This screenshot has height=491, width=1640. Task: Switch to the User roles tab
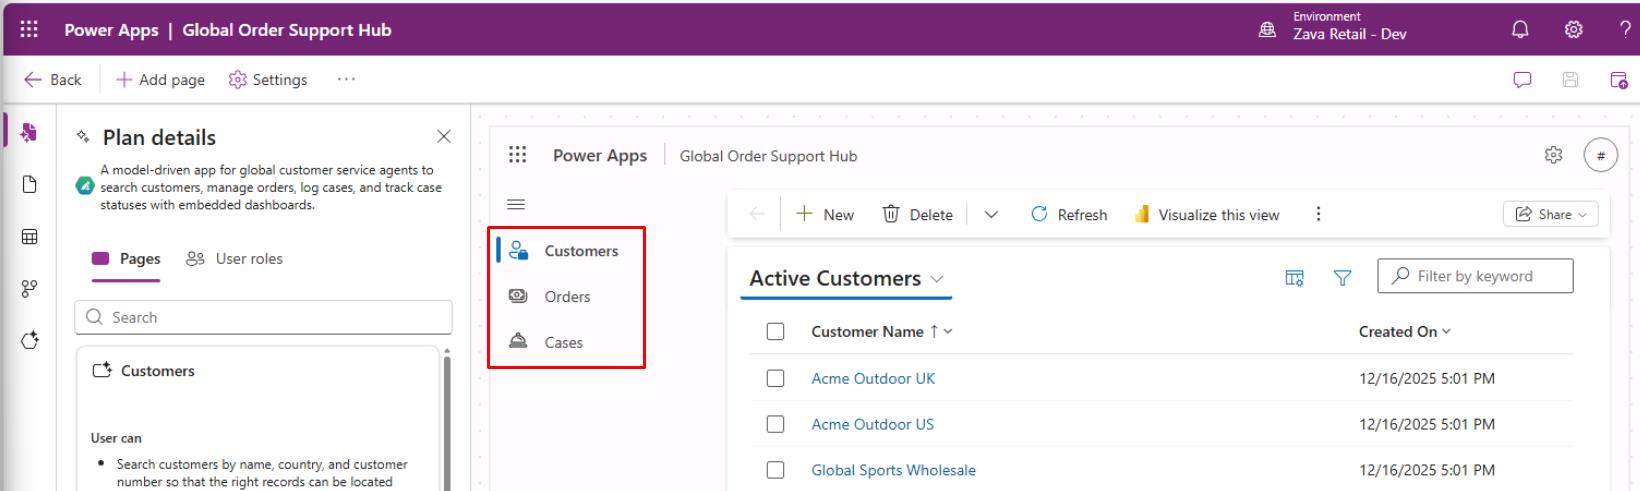click(234, 259)
